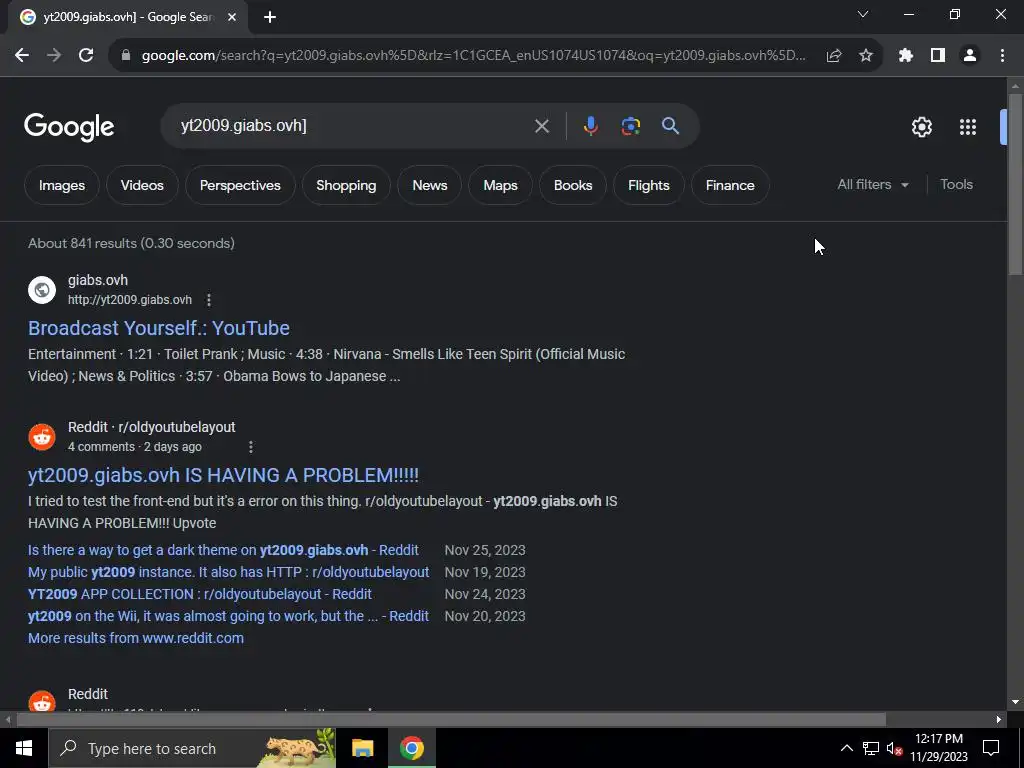The image size is (1024, 768).
Task: Open File Explorer from taskbar
Action: (x=362, y=748)
